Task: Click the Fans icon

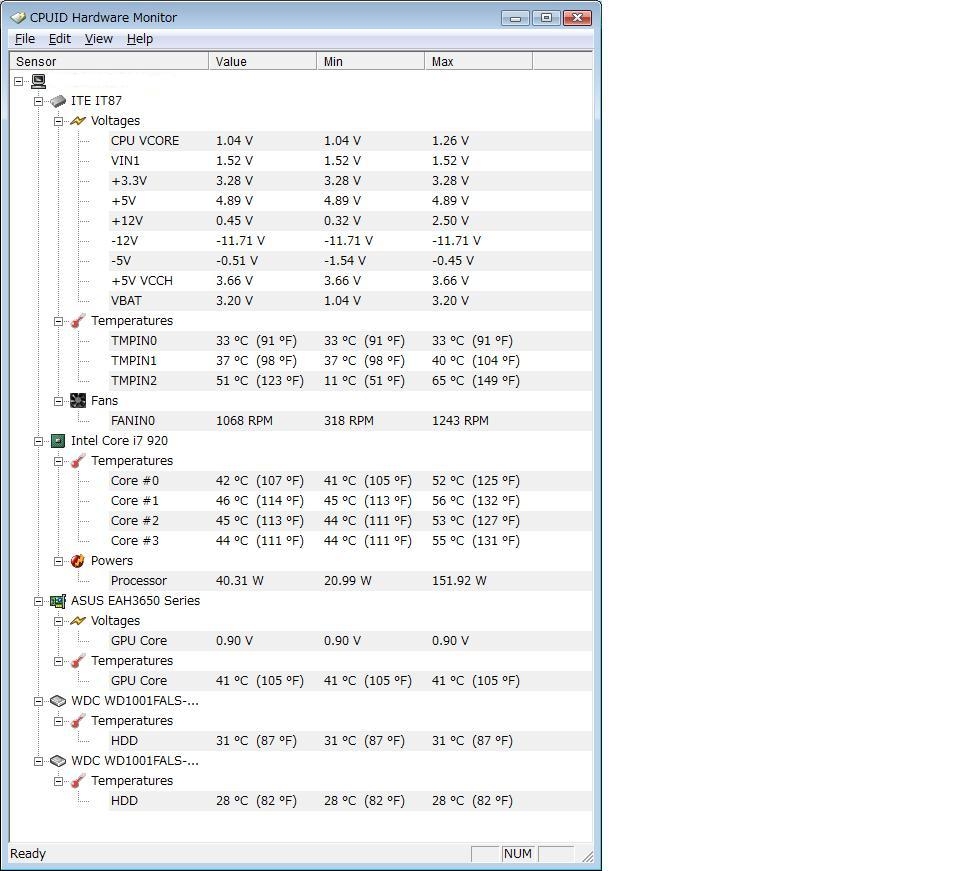Action: point(78,401)
